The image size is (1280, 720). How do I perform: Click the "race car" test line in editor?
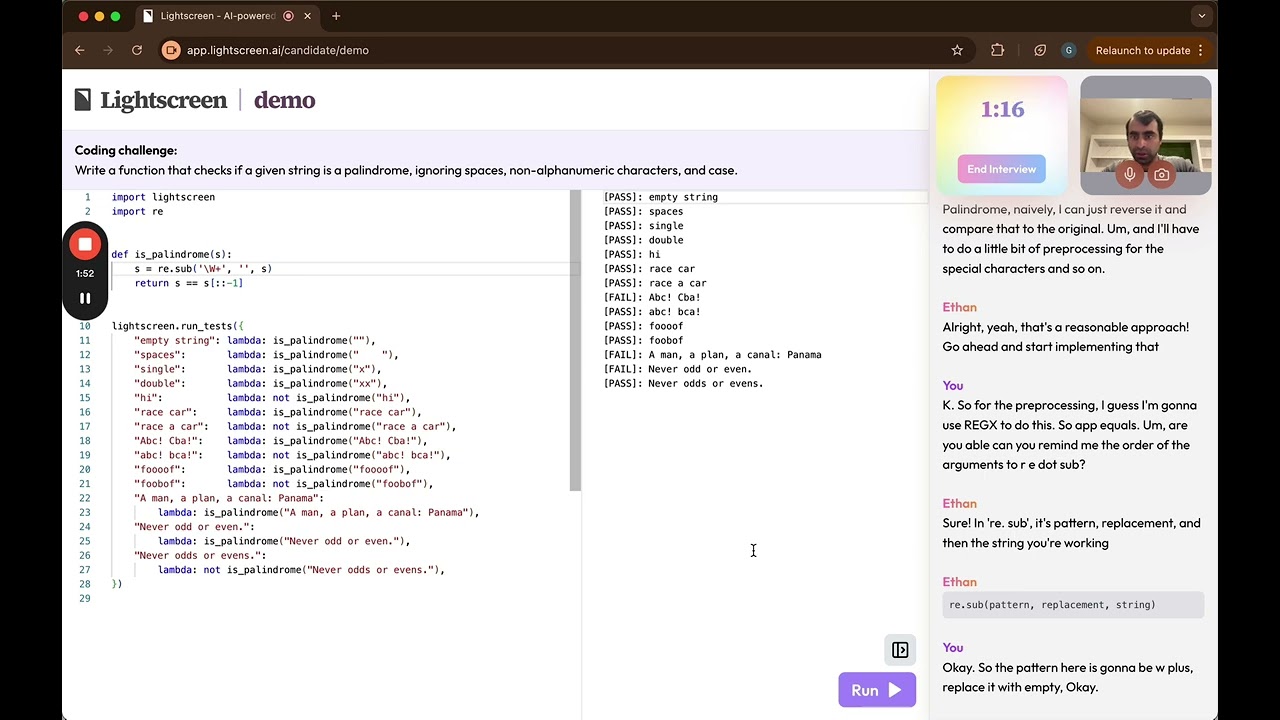click(278, 412)
